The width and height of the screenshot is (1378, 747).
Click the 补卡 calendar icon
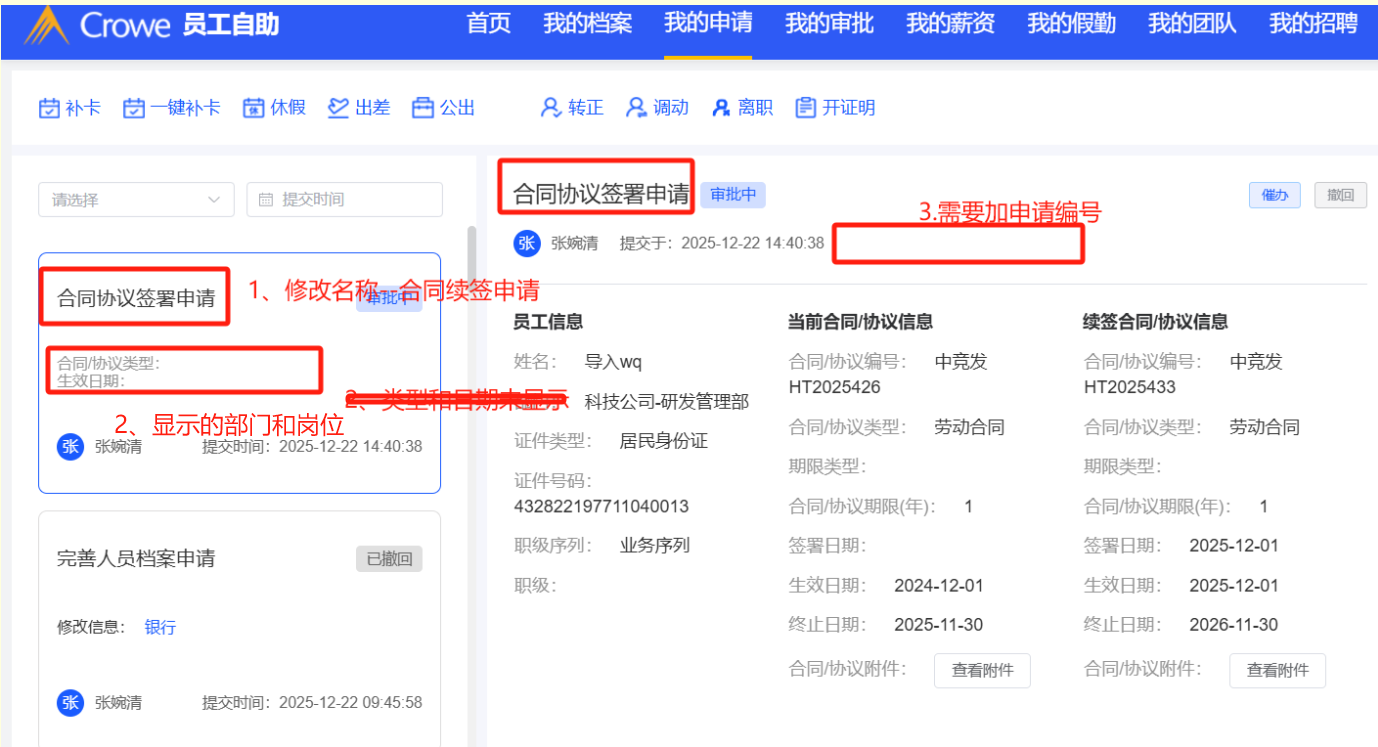click(49, 108)
